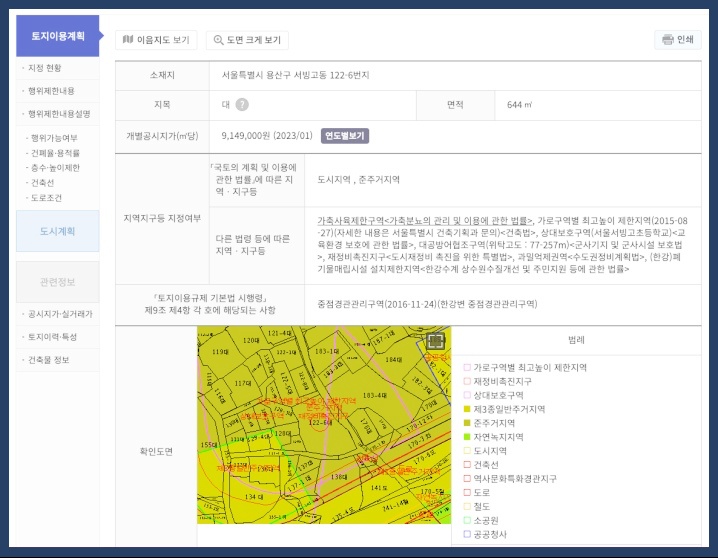The width and height of the screenshot is (718, 558).
Task: Click the 준주거지역 legend swatch
Action: pyautogui.click(x=467, y=423)
